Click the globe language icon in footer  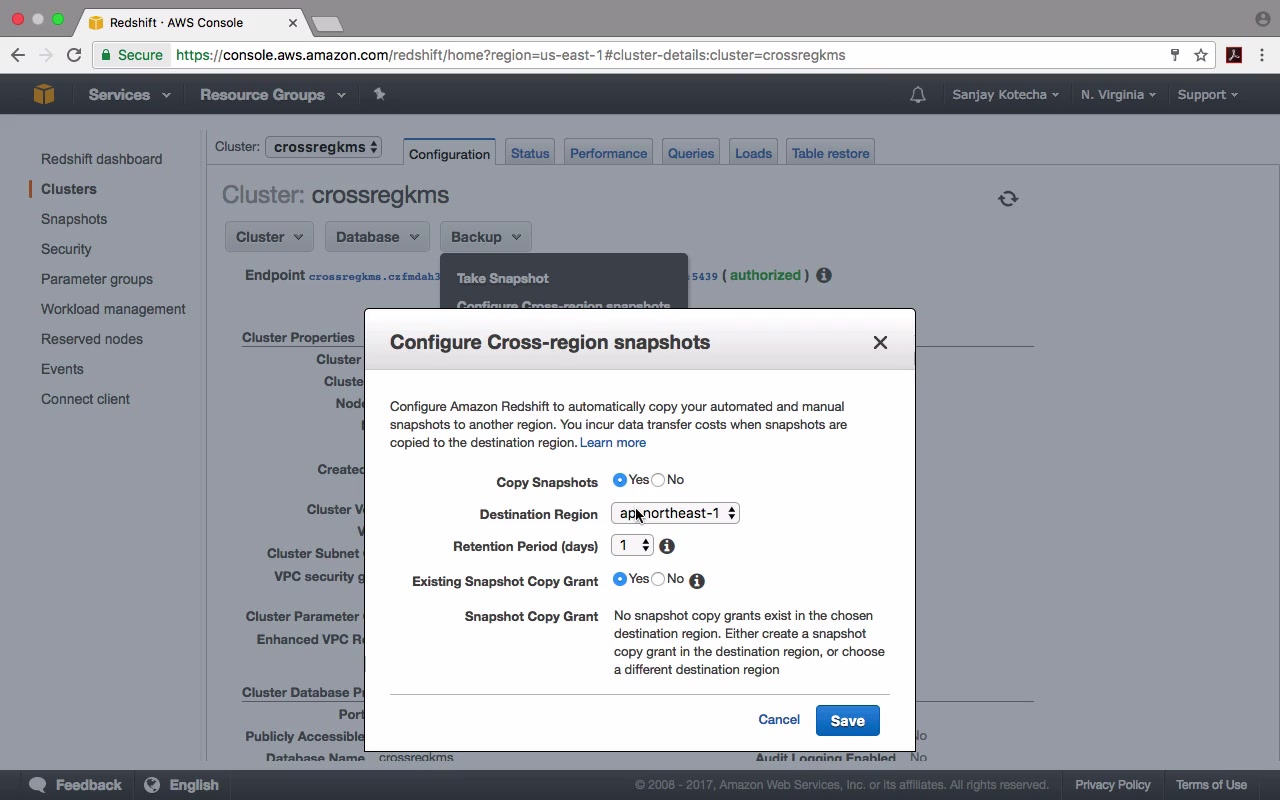click(152, 785)
